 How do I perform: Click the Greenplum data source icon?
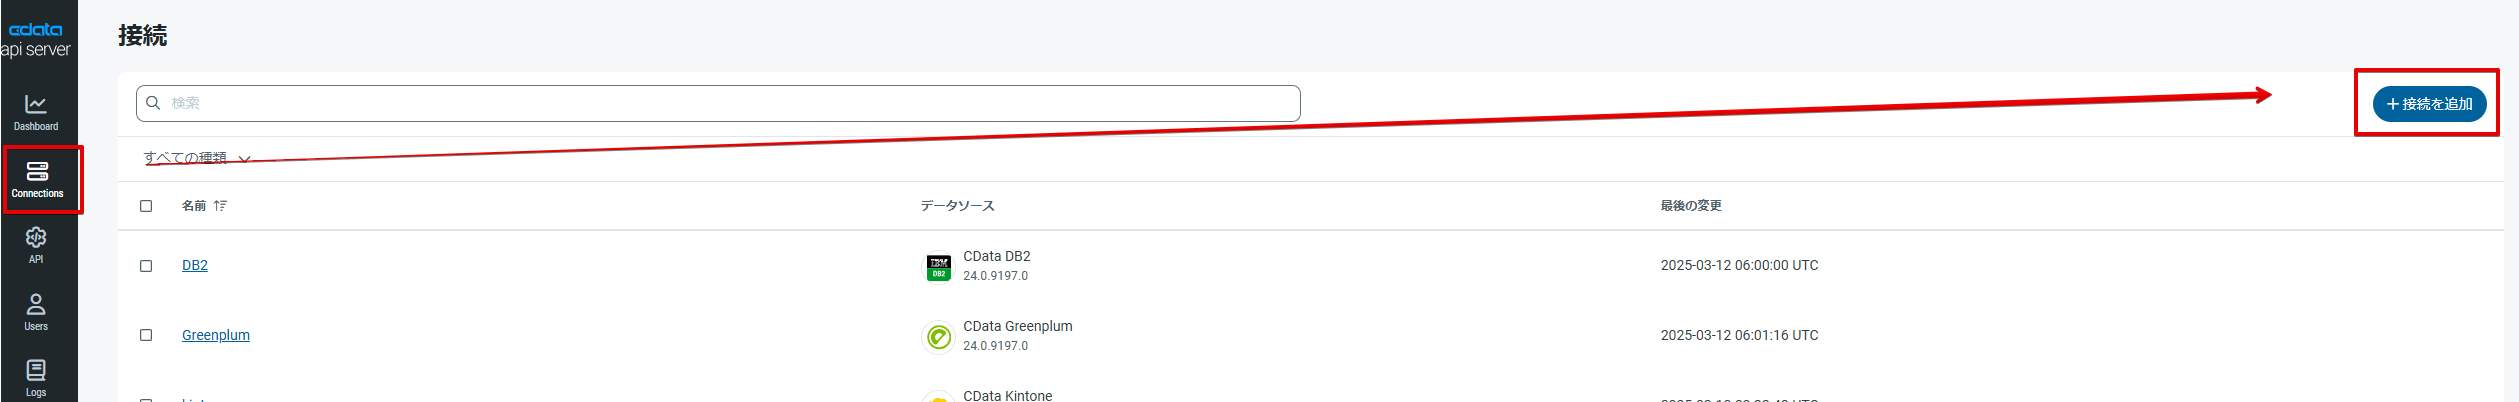coord(938,337)
